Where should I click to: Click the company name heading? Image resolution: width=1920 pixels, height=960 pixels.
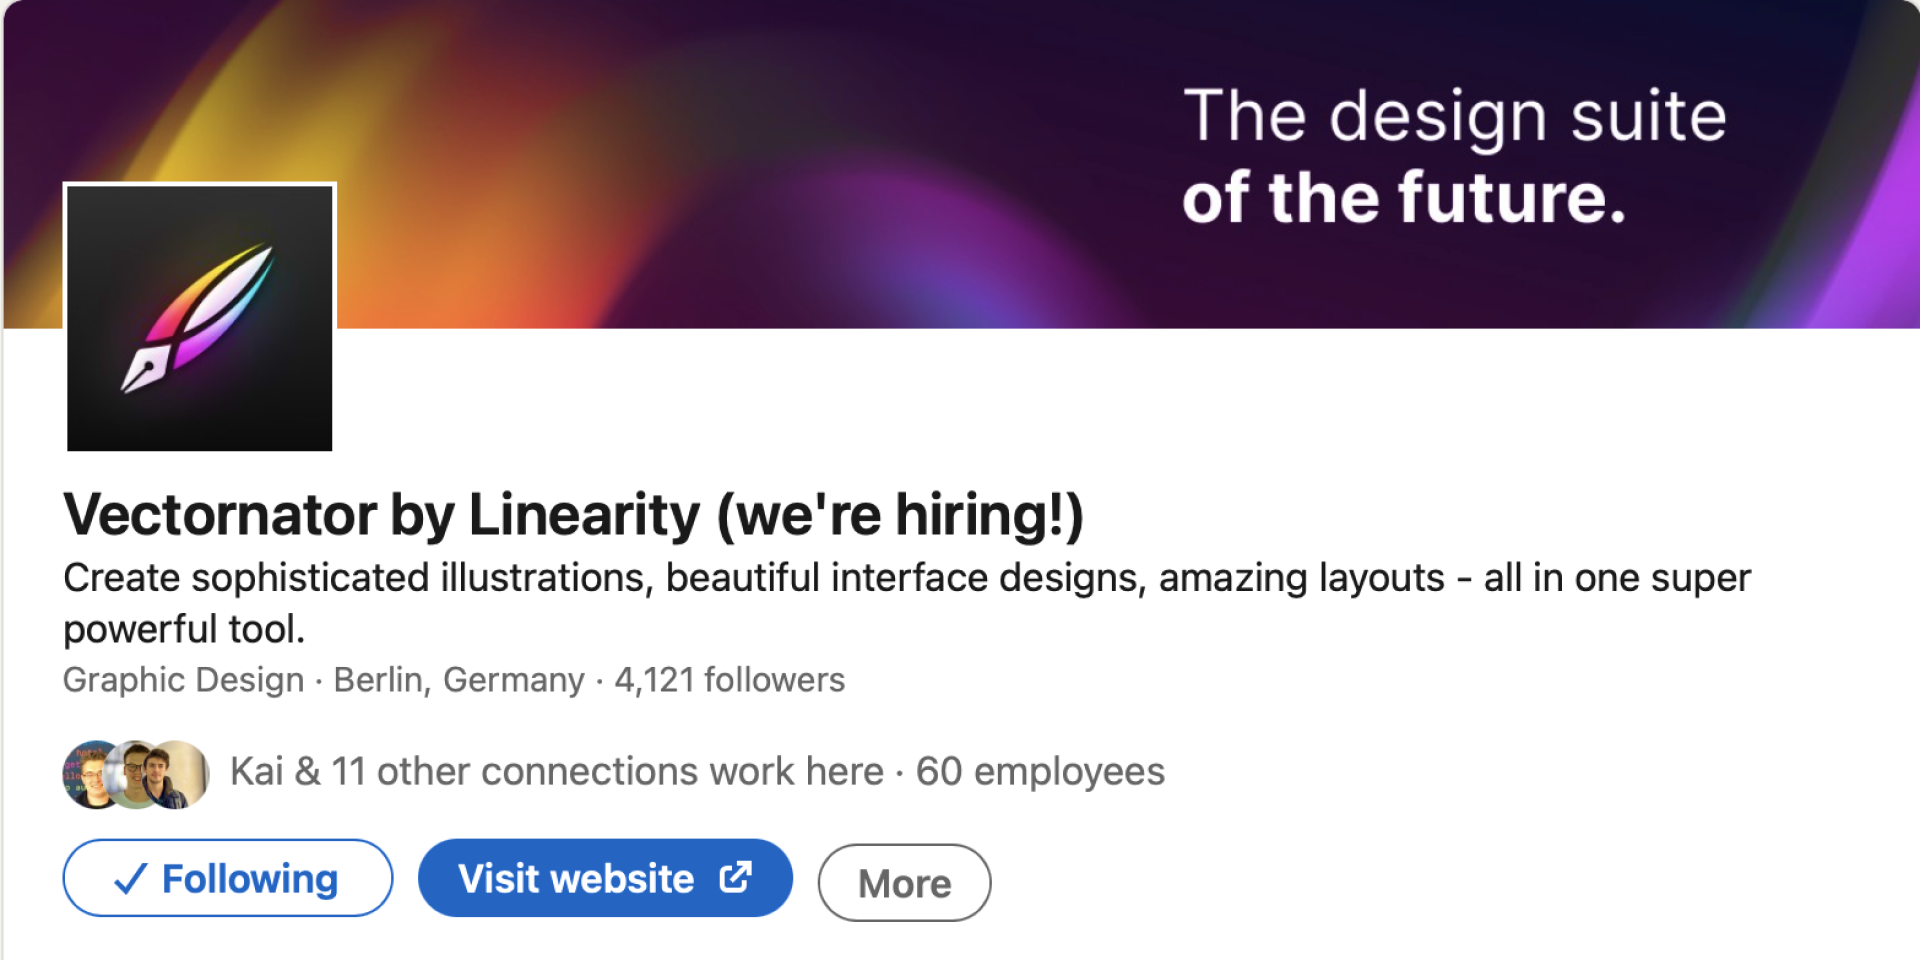coord(573,515)
